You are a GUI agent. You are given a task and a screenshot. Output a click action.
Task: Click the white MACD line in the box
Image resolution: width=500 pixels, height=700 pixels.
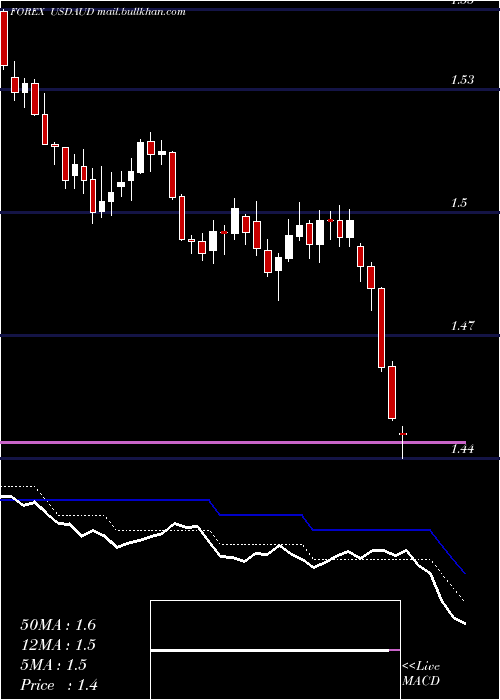tap(270, 650)
